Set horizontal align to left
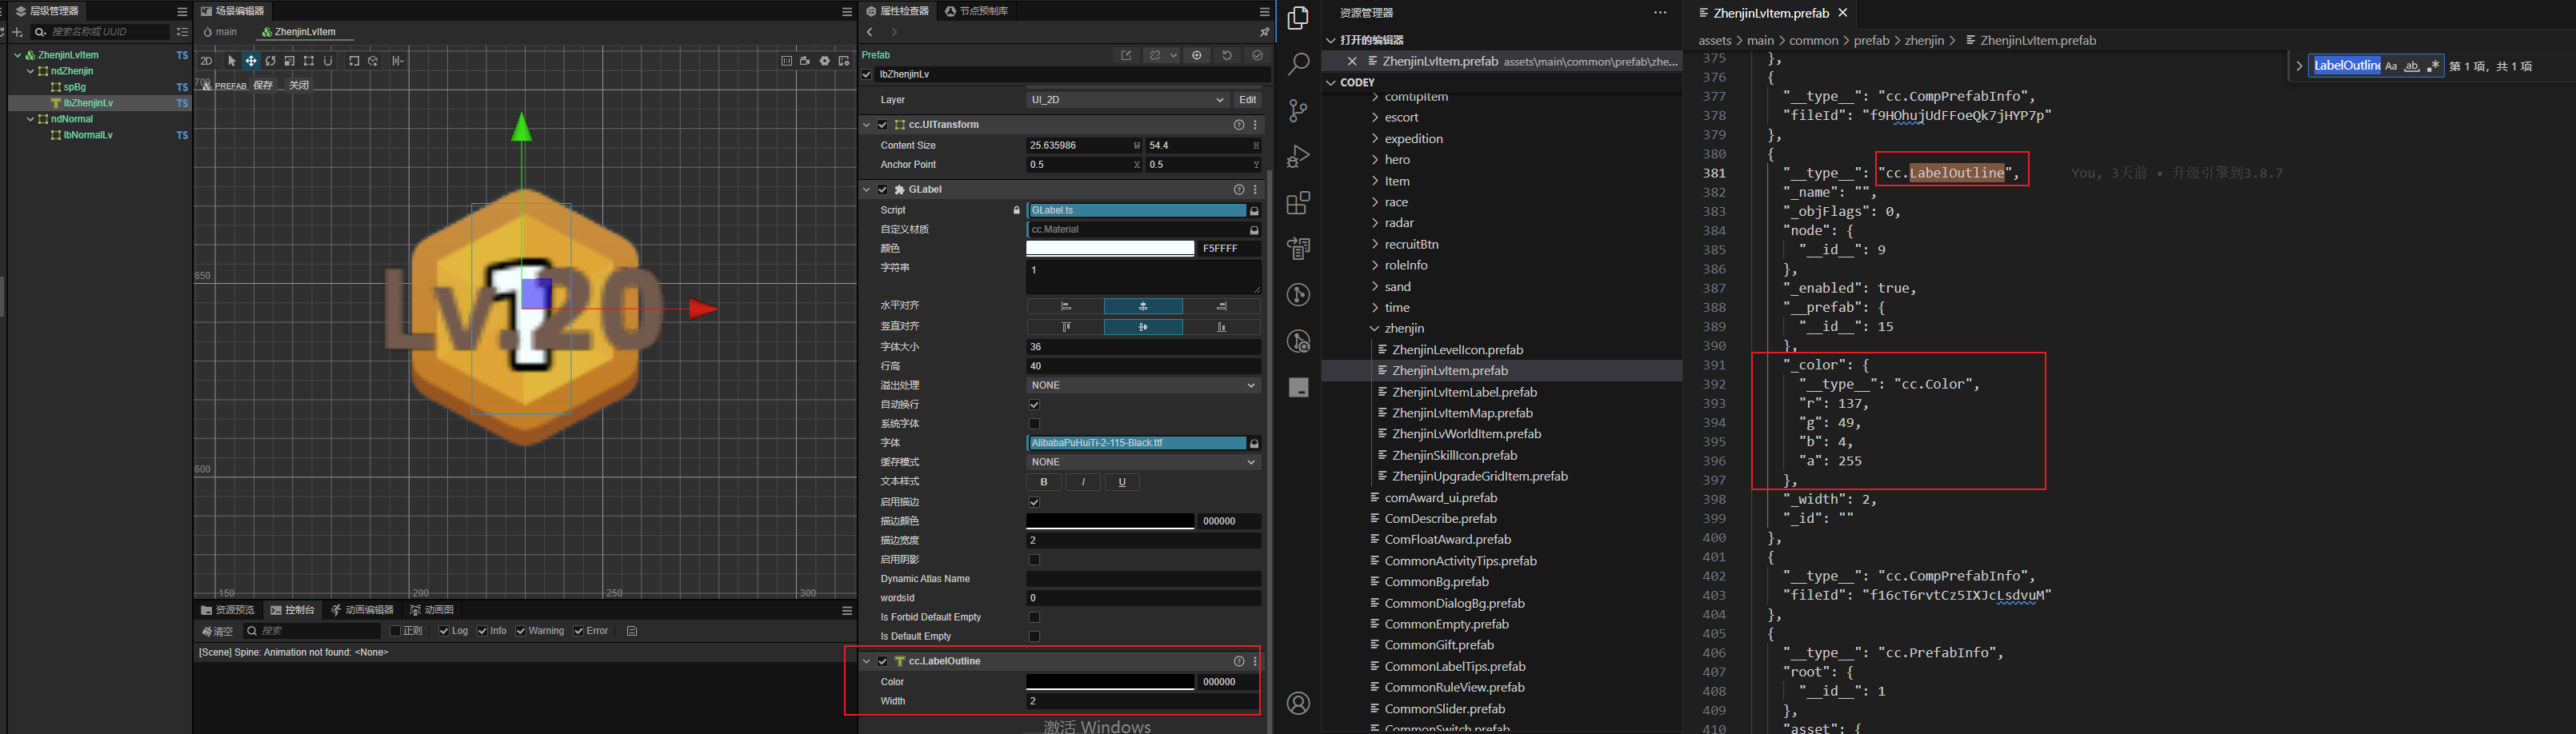The width and height of the screenshot is (2576, 734). (x=1065, y=306)
